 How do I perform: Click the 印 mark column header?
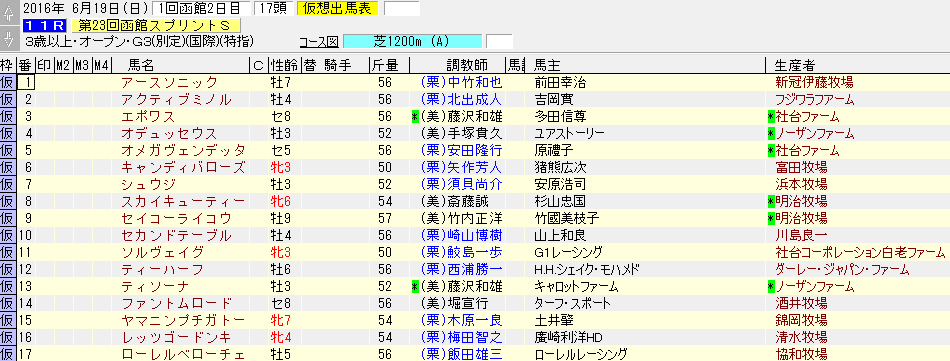click(44, 65)
